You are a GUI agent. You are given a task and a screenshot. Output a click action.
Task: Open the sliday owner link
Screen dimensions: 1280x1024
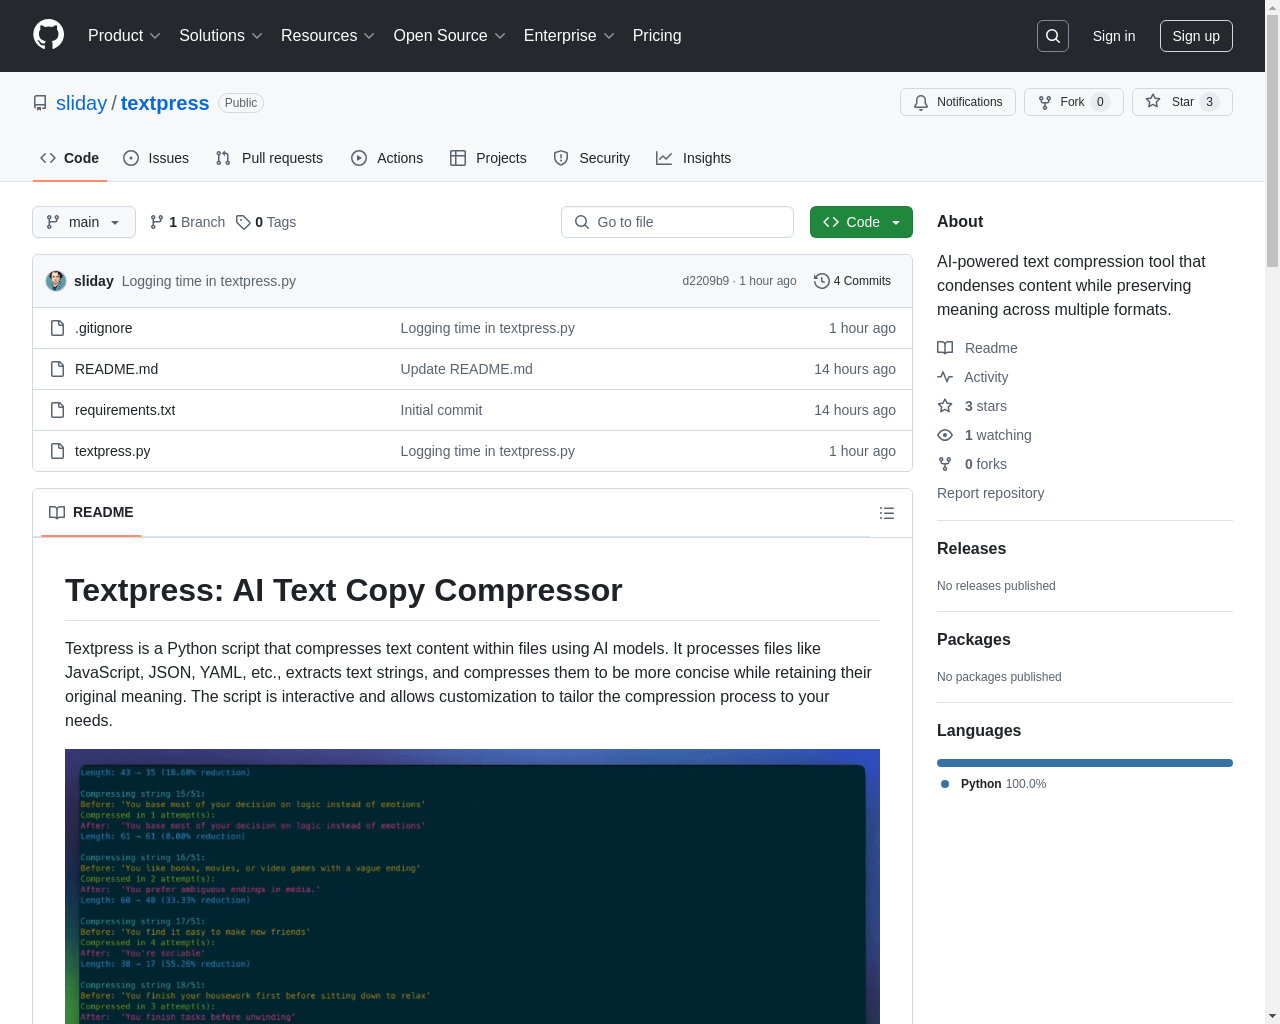[x=81, y=103]
